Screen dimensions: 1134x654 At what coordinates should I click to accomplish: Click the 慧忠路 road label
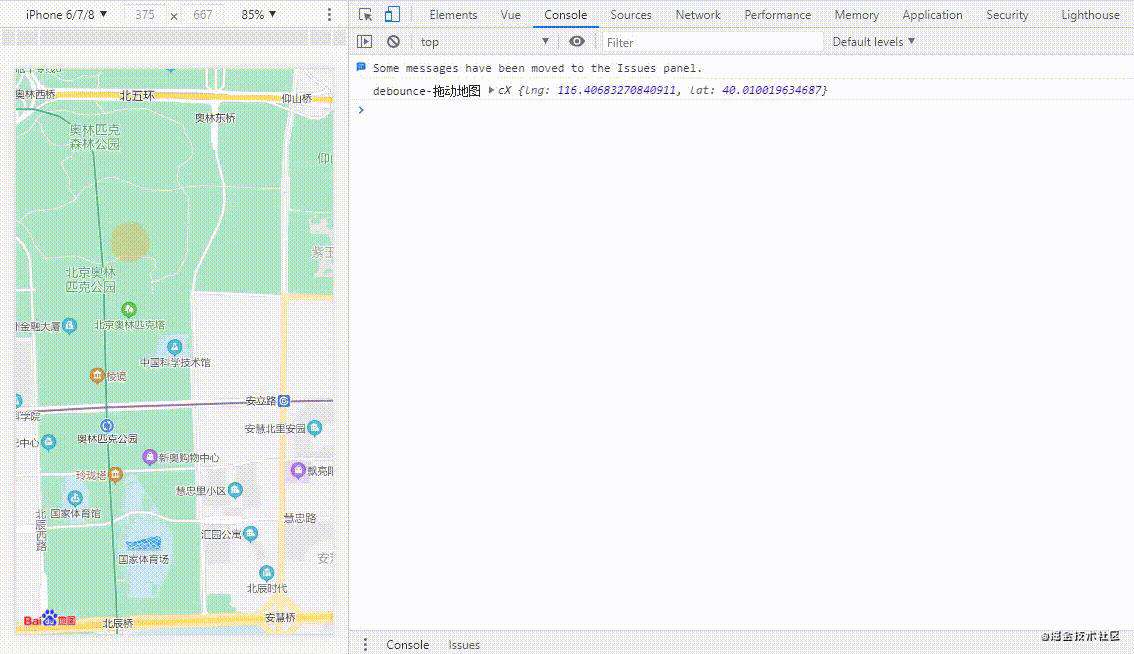pyautogui.click(x=299, y=518)
